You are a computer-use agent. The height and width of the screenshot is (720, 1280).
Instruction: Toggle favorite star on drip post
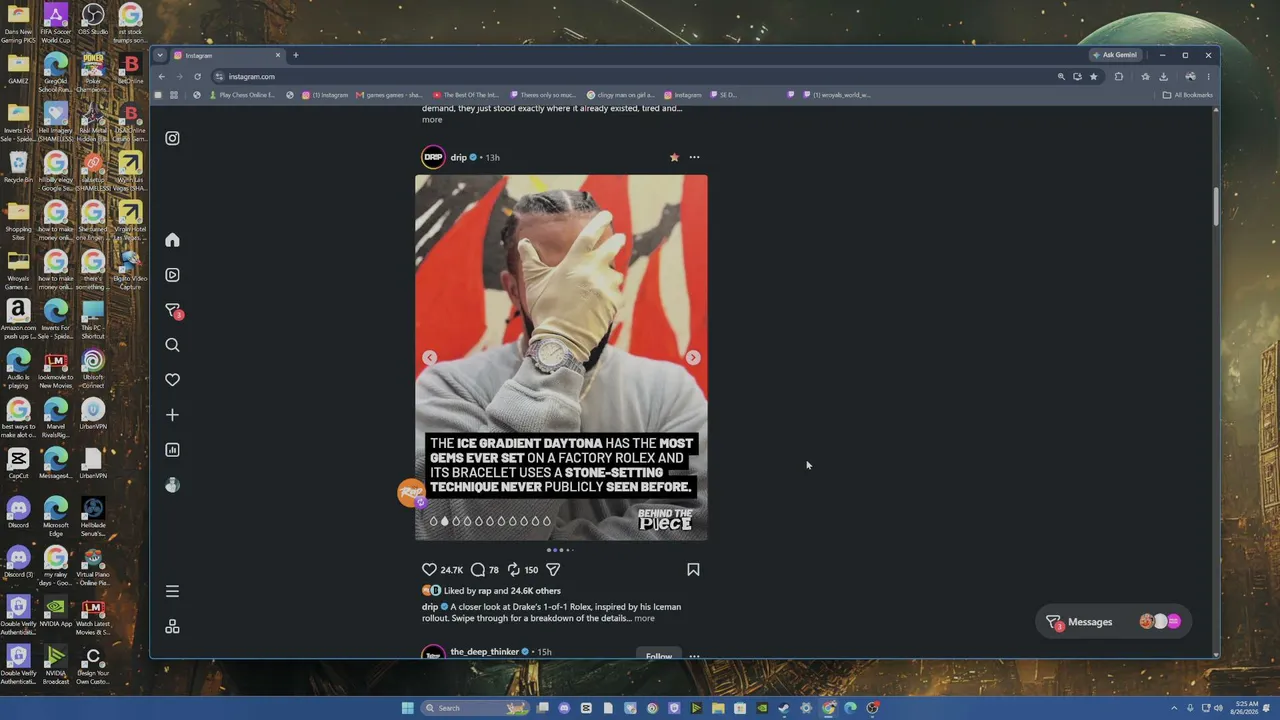(674, 157)
